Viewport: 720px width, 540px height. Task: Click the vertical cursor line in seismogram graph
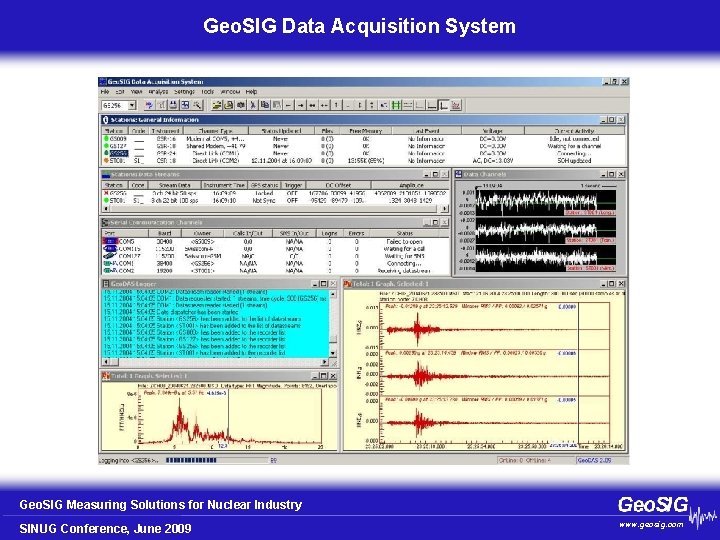(578, 372)
